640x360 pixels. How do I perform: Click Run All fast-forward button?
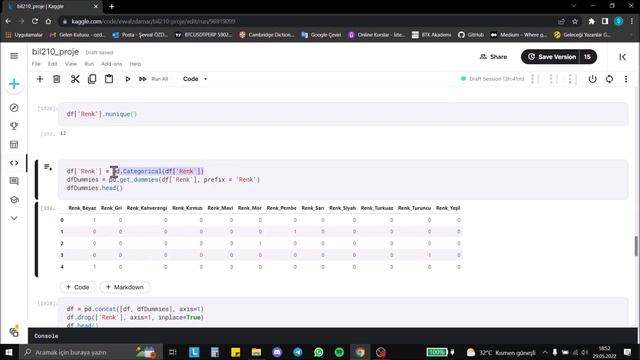[x=153, y=79]
